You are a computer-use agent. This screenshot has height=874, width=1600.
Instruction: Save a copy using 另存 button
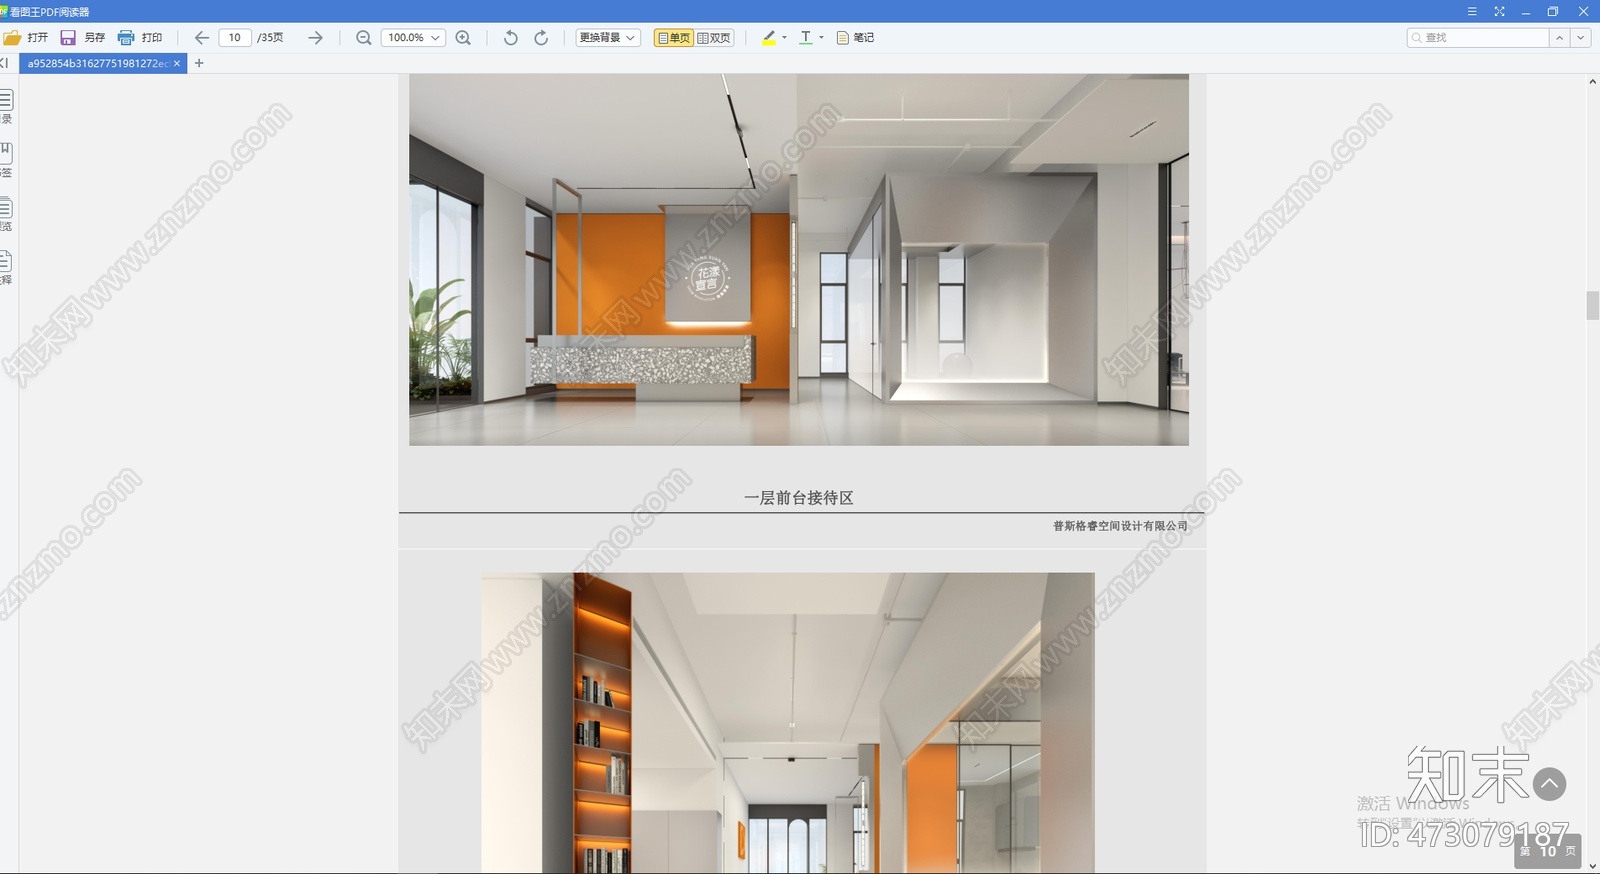click(82, 37)
